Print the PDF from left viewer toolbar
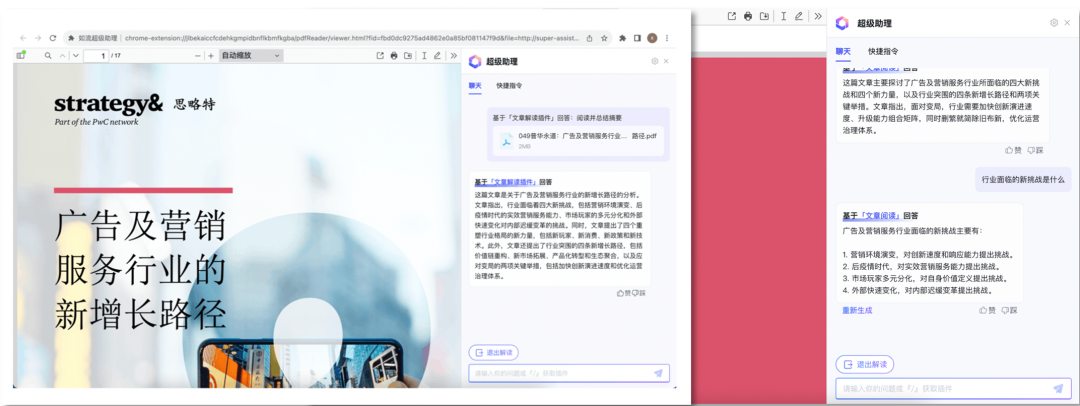The width and height of the screenshot is (1080, 406). click(394, 55)
